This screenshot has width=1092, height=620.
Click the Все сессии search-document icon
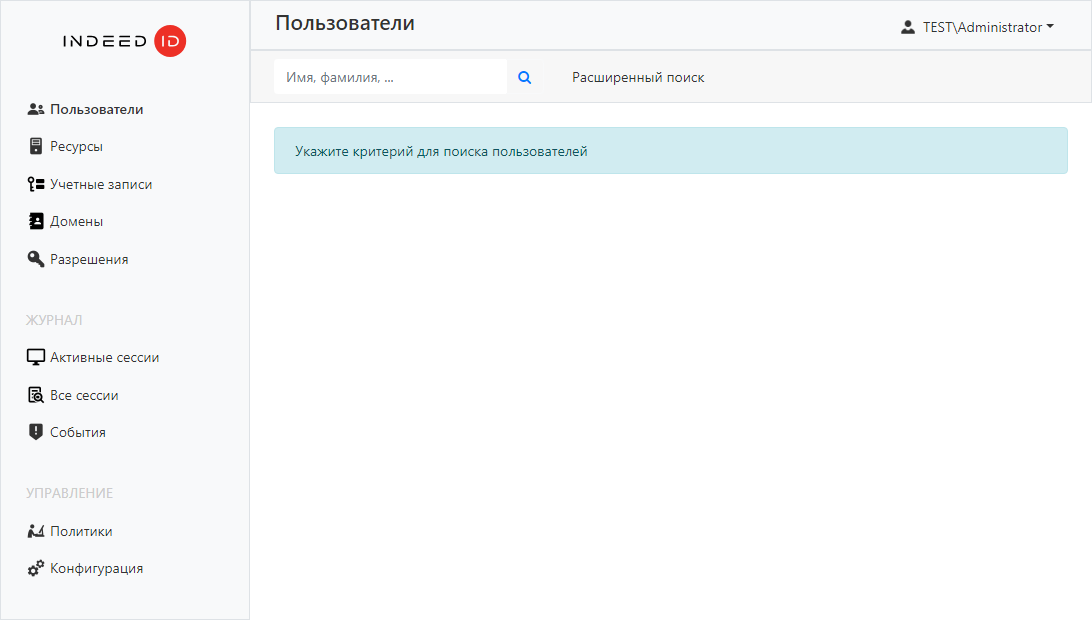pyautogui.click(x=36, y=396)
